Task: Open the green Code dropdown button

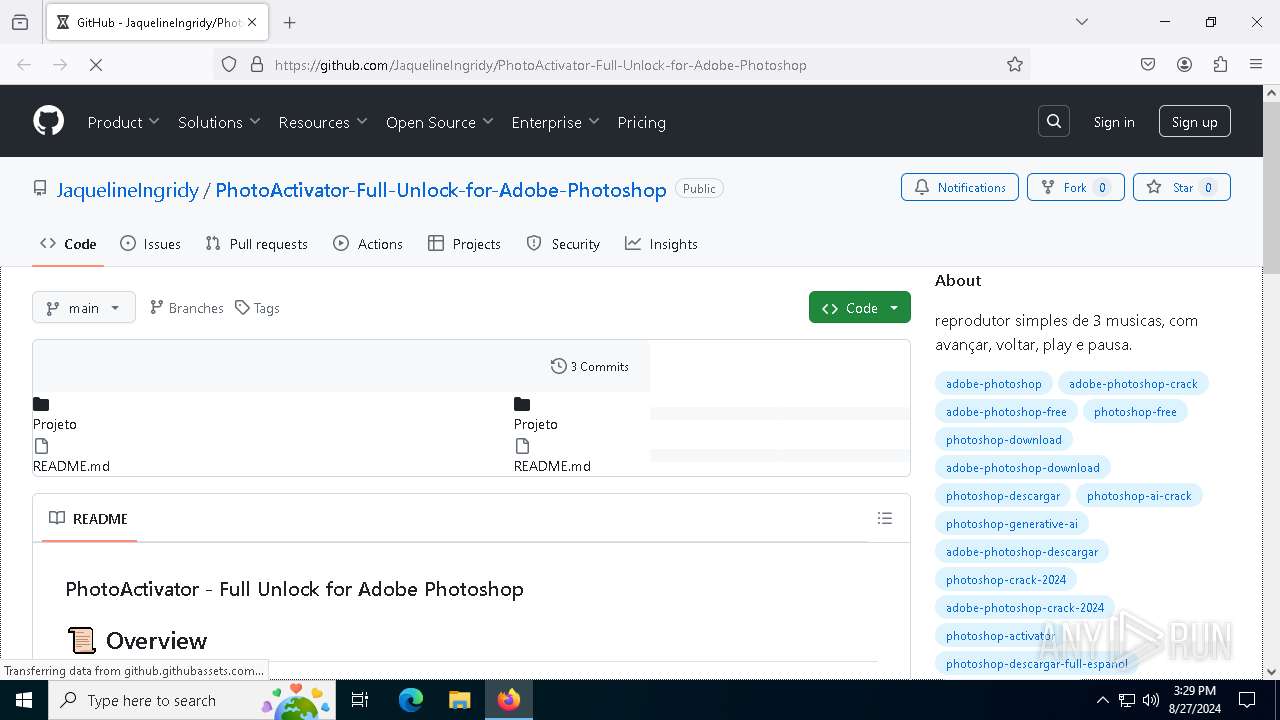Action: tap(860, 308)
